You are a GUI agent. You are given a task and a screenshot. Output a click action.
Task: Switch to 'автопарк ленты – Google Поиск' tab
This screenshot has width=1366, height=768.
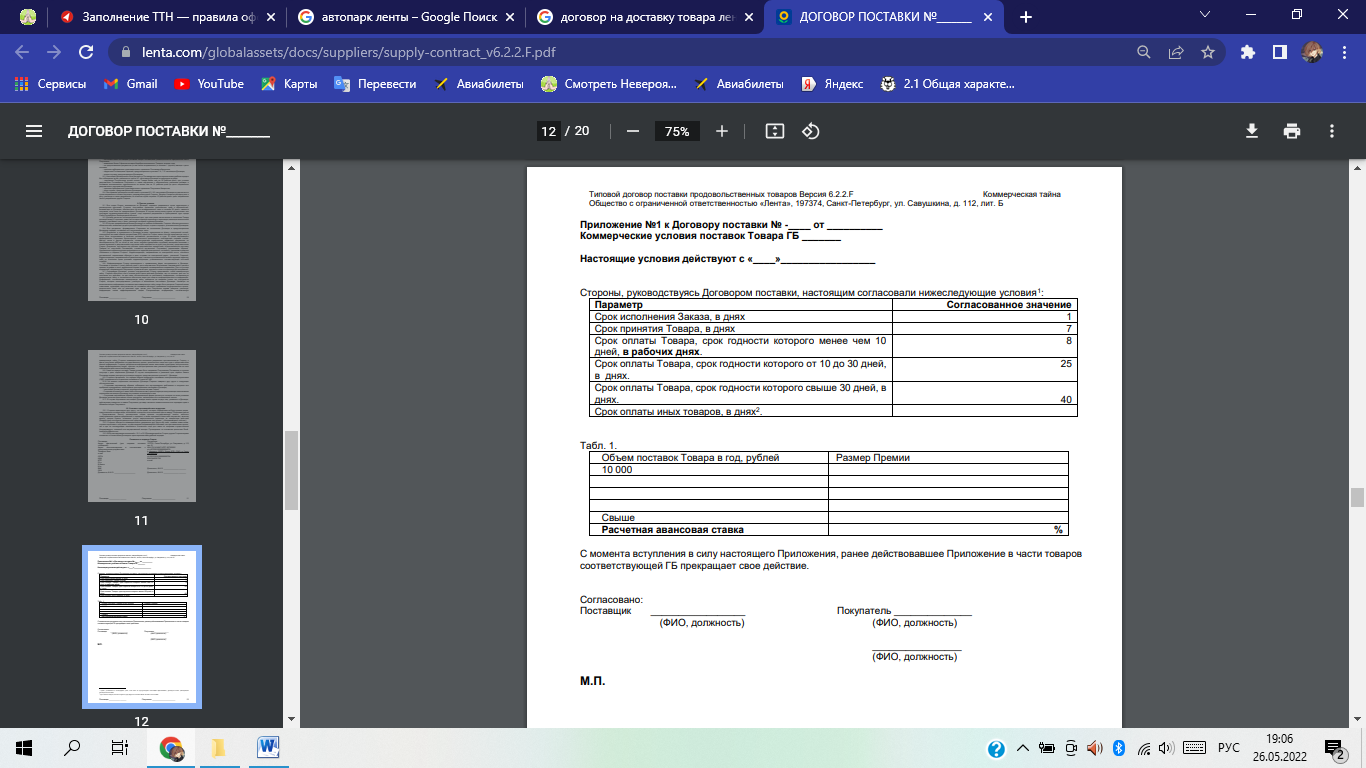coord(404,17)
